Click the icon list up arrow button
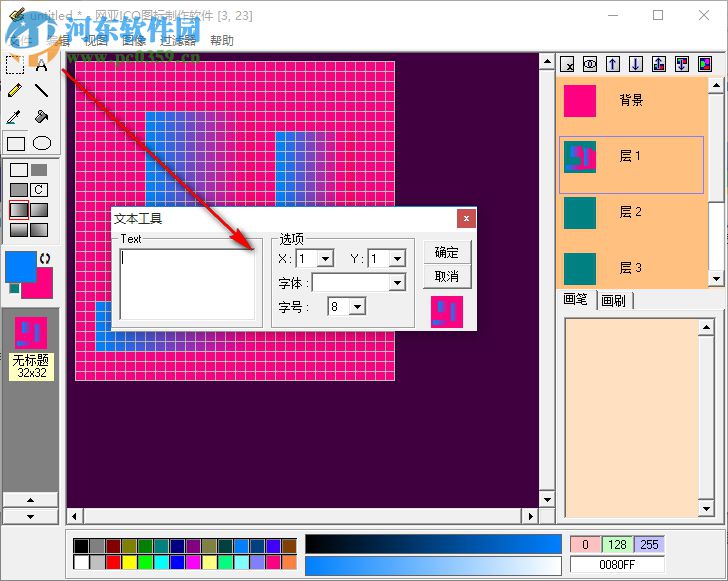Image resolution: width=728 pixels, height=581 pixels. point(31,500)
